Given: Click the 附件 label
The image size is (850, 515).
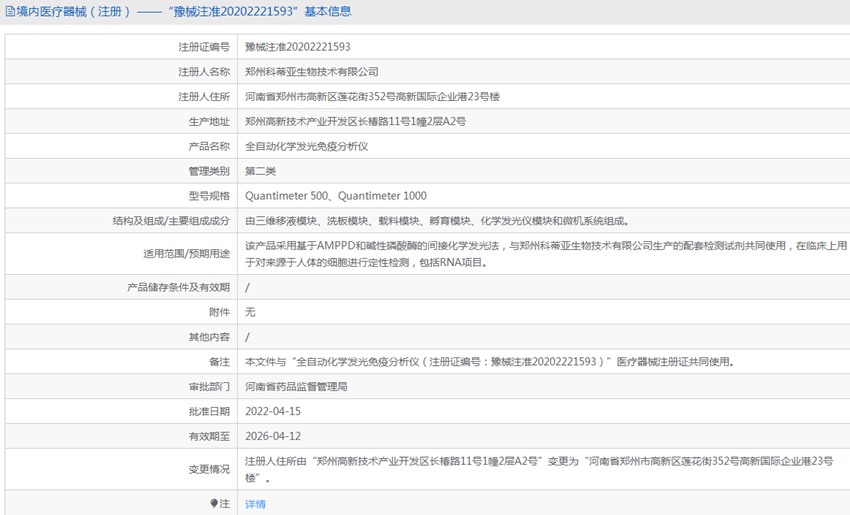Looking at the screenshot, I should click(220, 312).
